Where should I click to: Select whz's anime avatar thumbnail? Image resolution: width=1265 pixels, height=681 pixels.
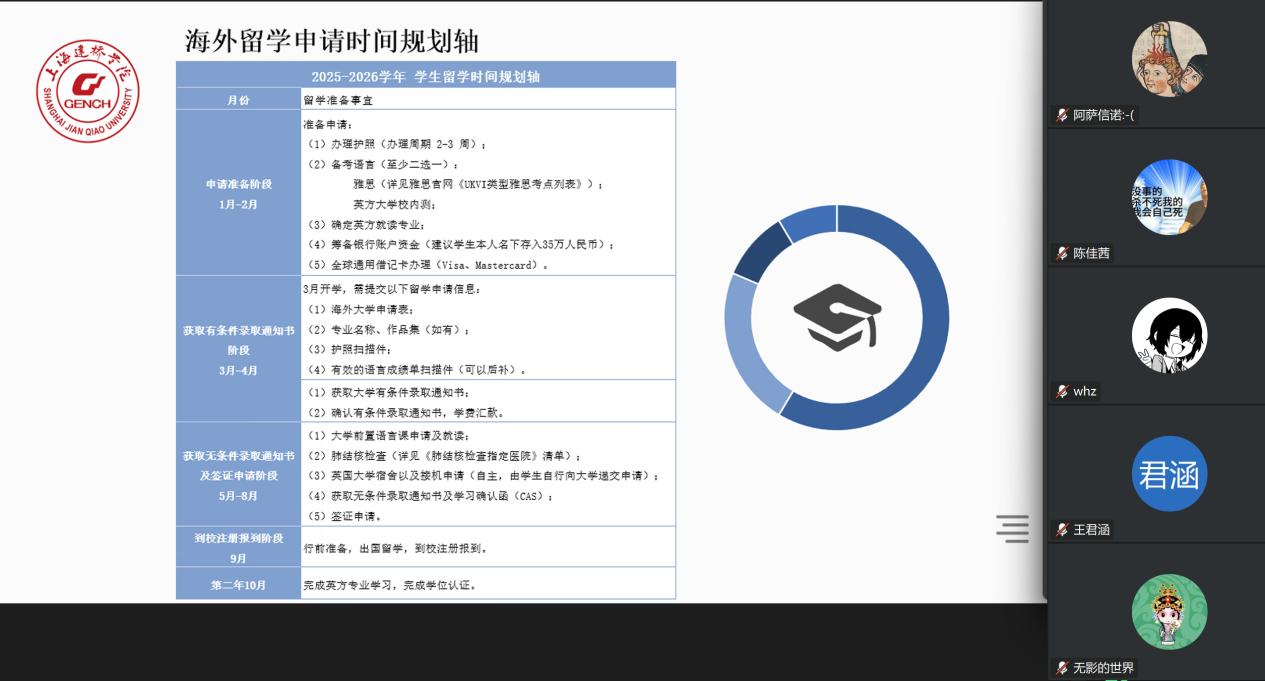[x=1169, y=335]
